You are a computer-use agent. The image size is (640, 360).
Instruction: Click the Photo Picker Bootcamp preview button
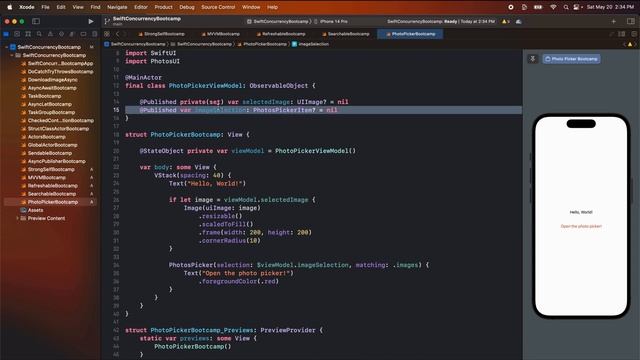571,59
